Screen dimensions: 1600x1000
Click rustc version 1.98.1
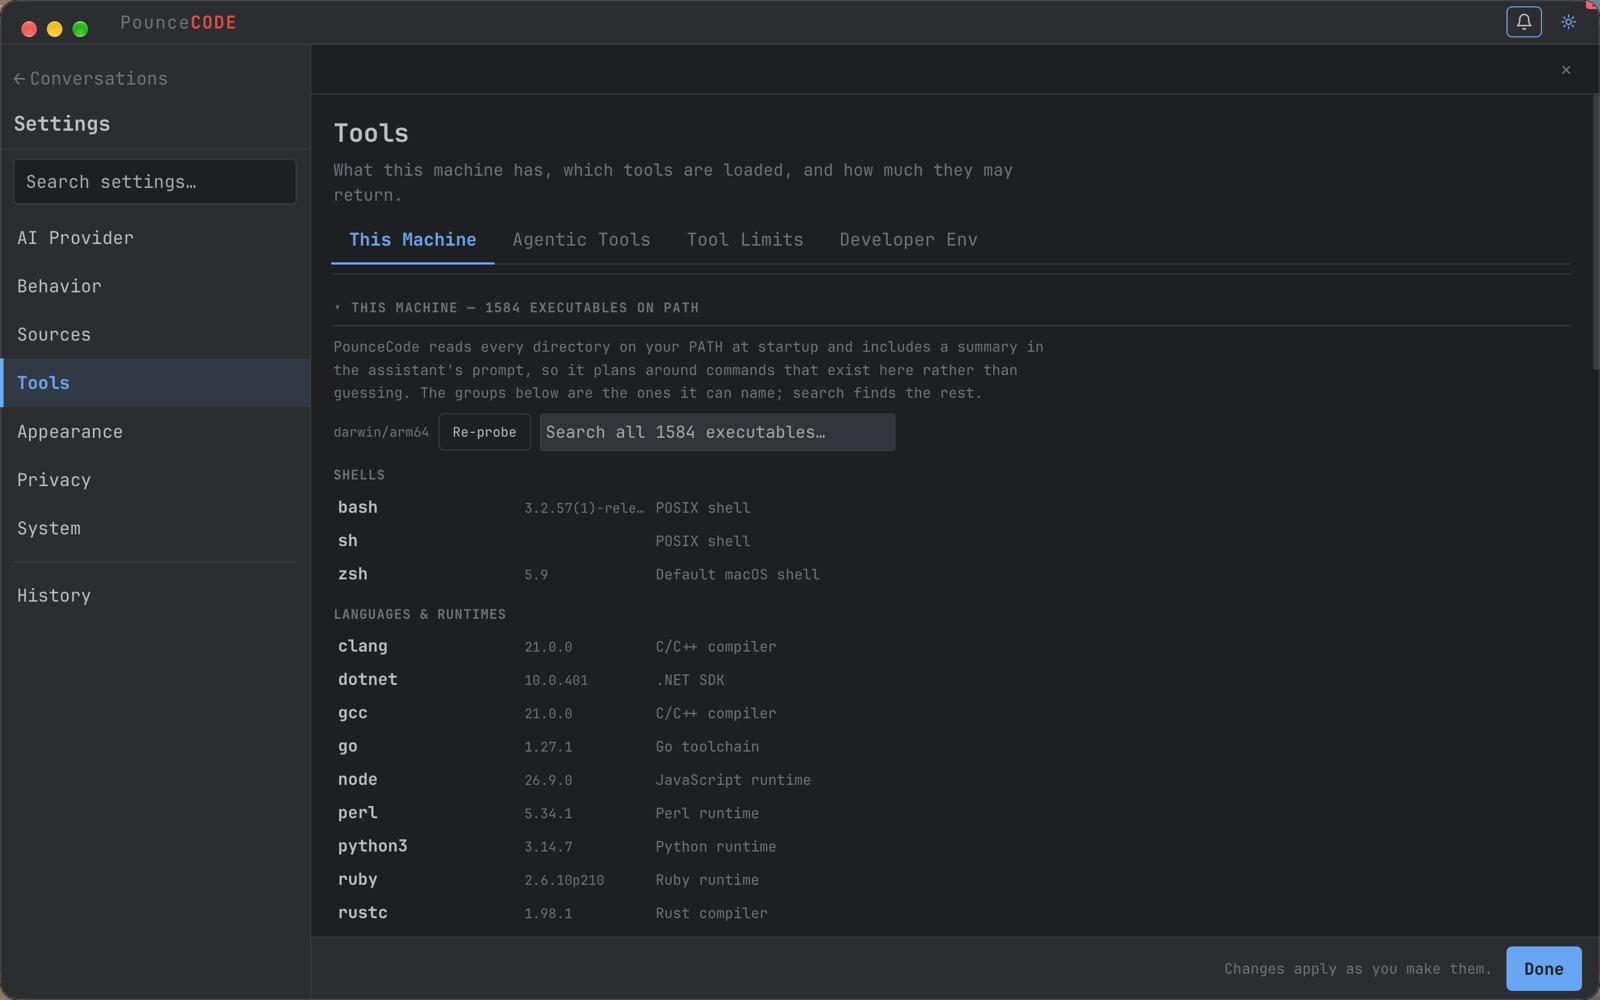coord(548,914)
